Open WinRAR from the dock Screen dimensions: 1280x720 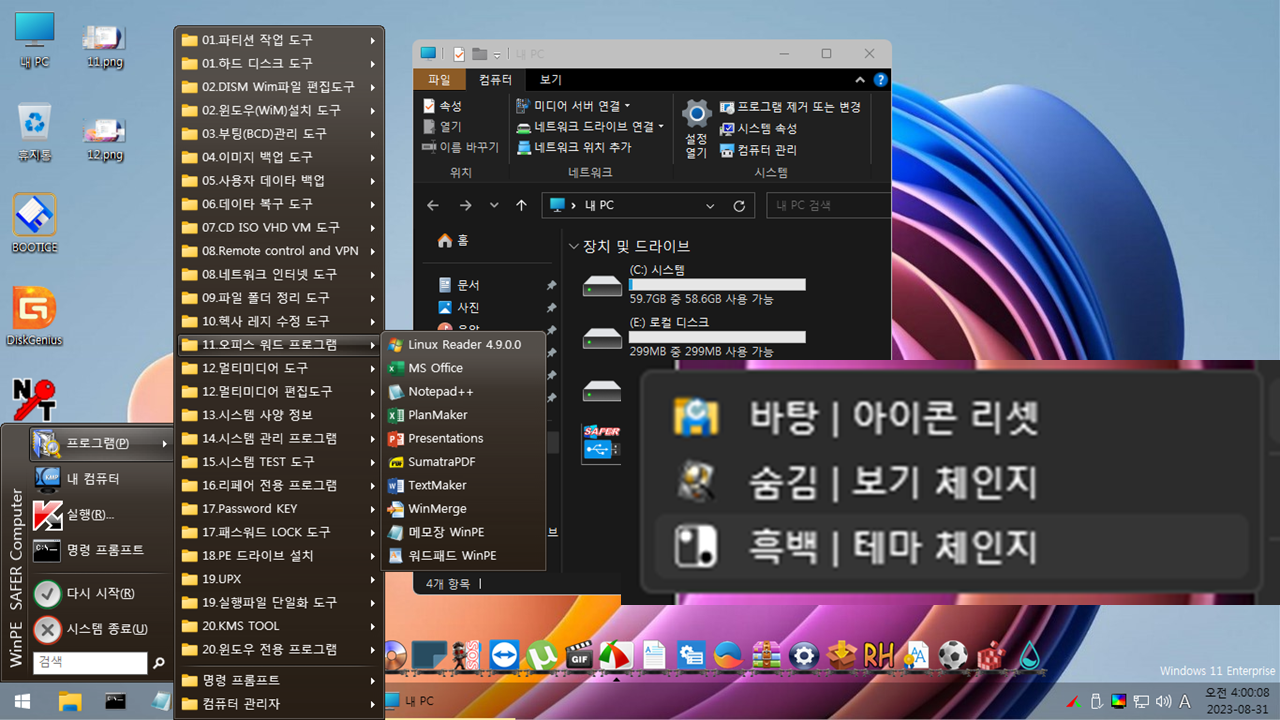(x=766, y=655)
